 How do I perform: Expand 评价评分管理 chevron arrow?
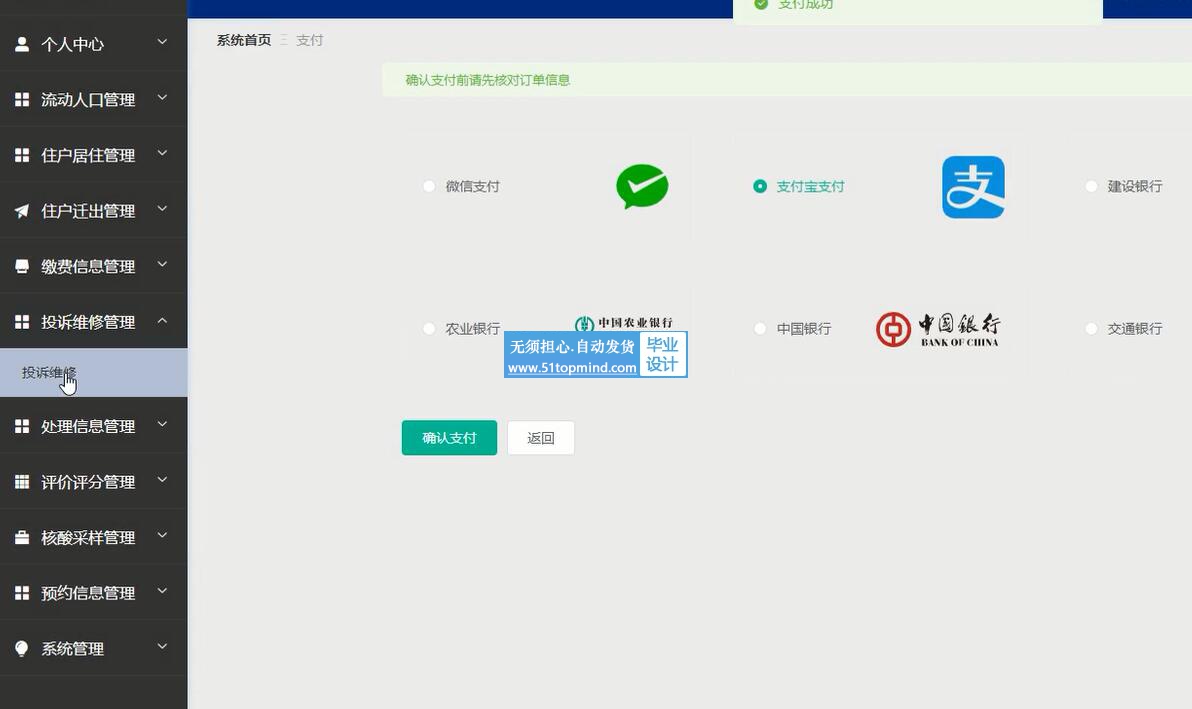click(x=162, y=480)
